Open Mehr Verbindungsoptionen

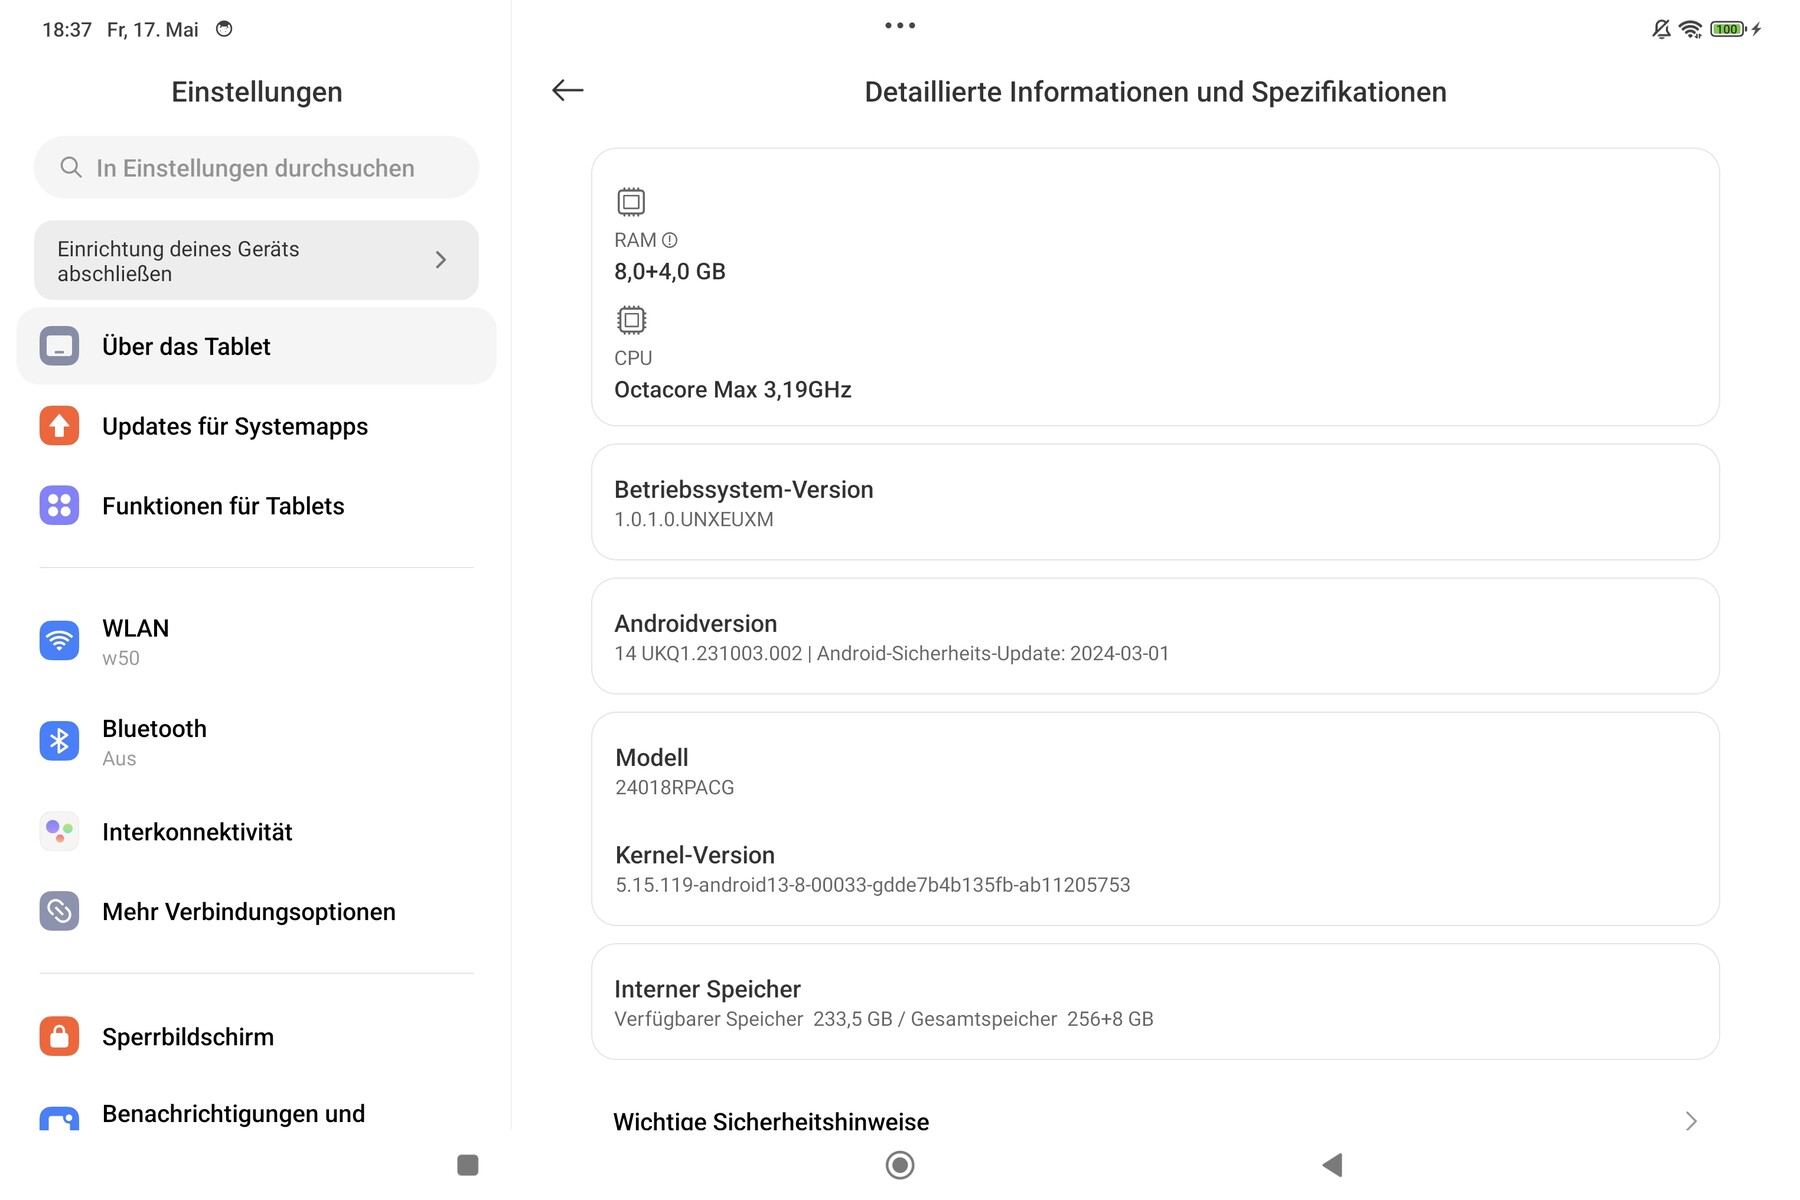click(x=249, y=912)
